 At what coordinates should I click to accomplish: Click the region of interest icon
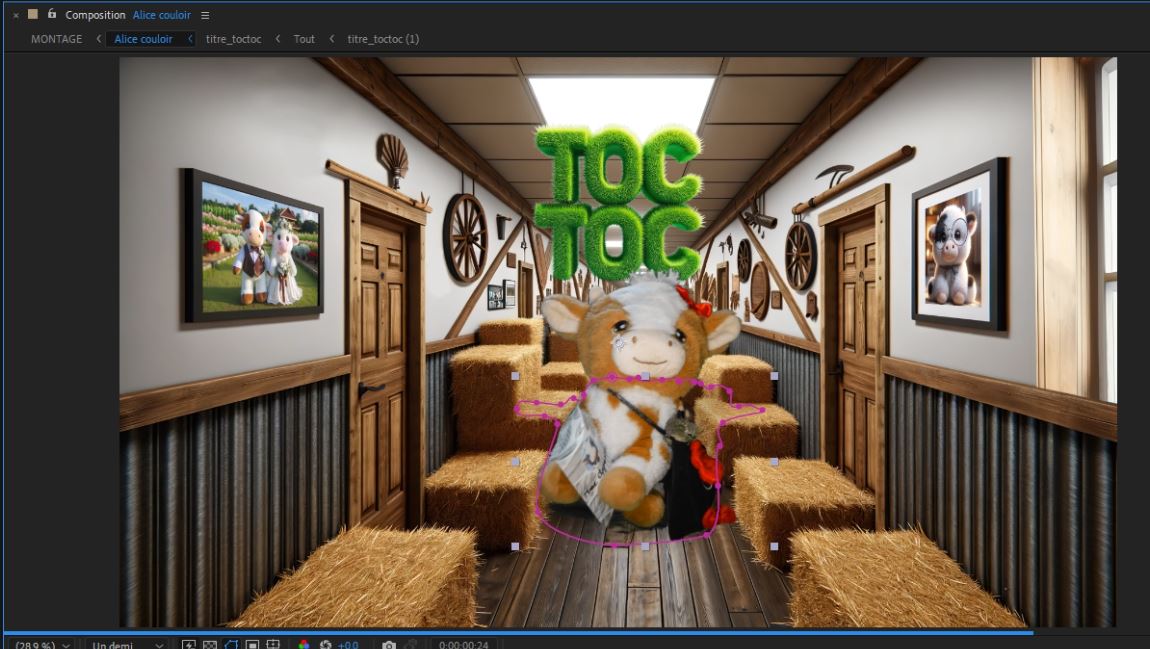(x=252, y=644)
